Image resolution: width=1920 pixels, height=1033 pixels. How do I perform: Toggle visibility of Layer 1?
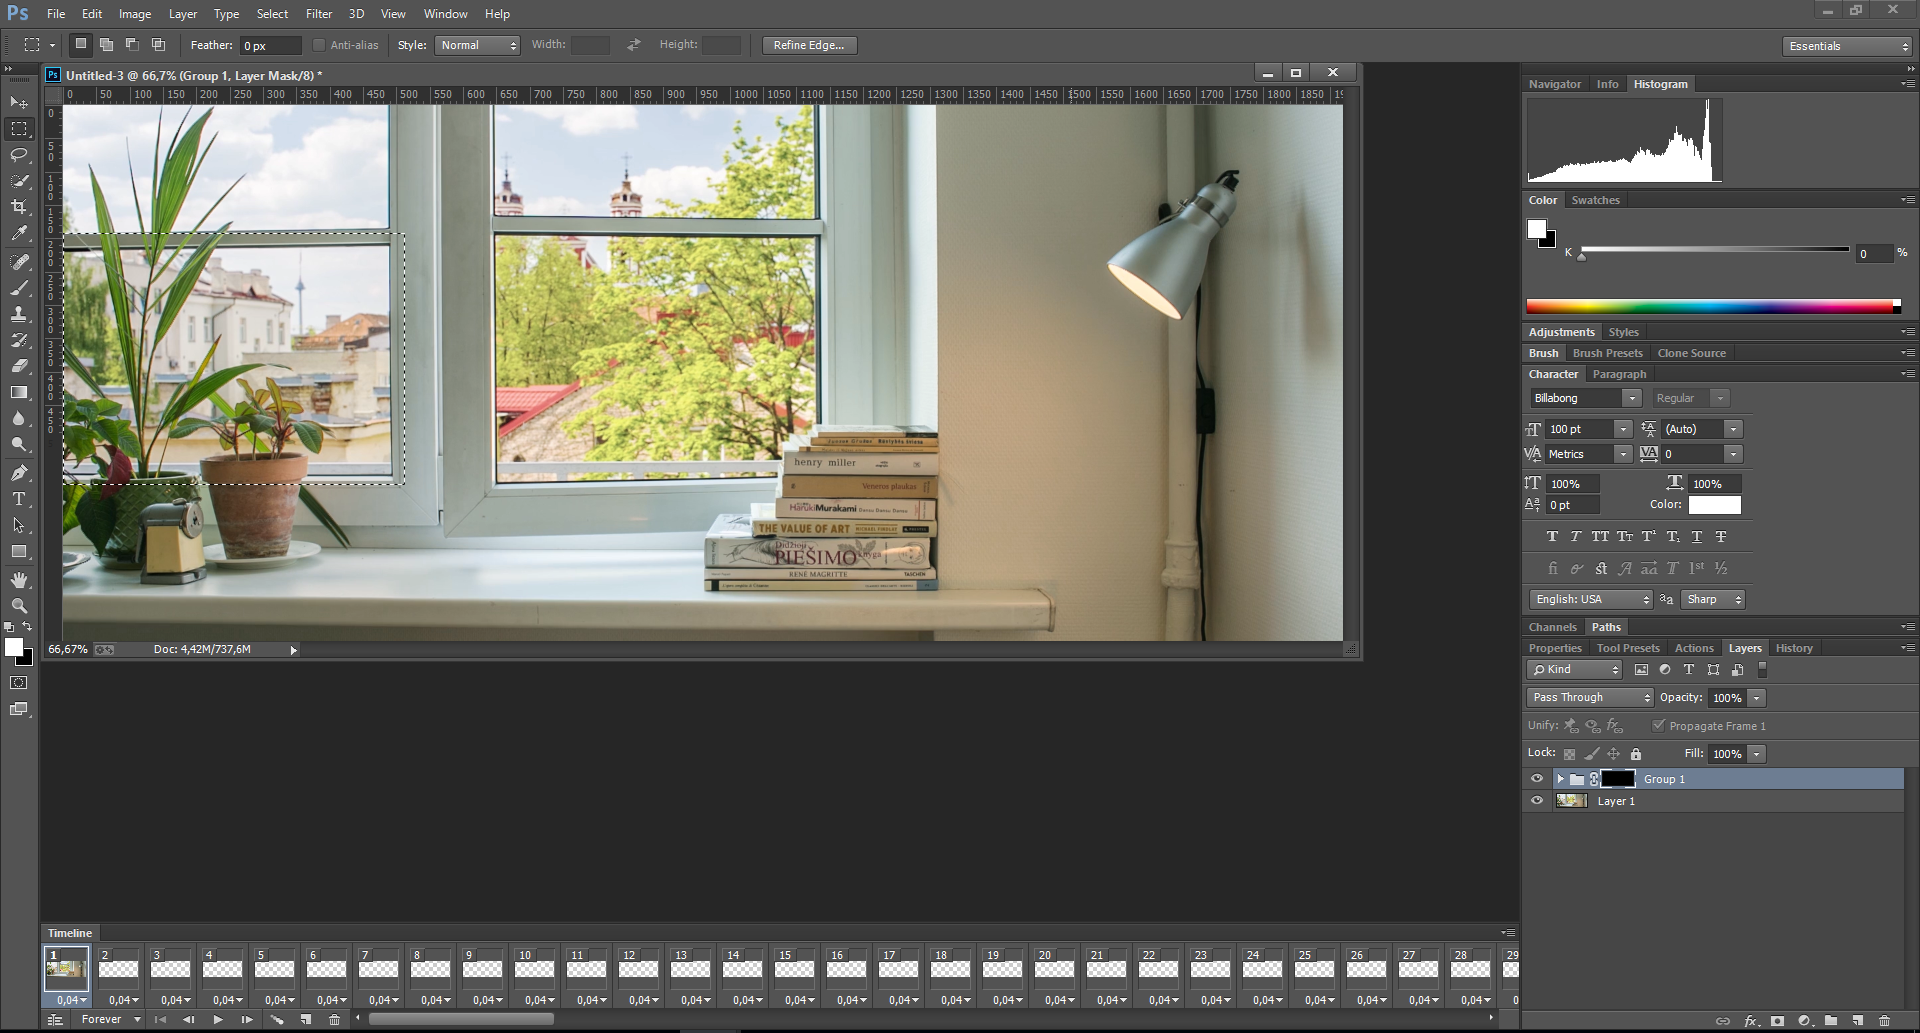[1537, 801]
